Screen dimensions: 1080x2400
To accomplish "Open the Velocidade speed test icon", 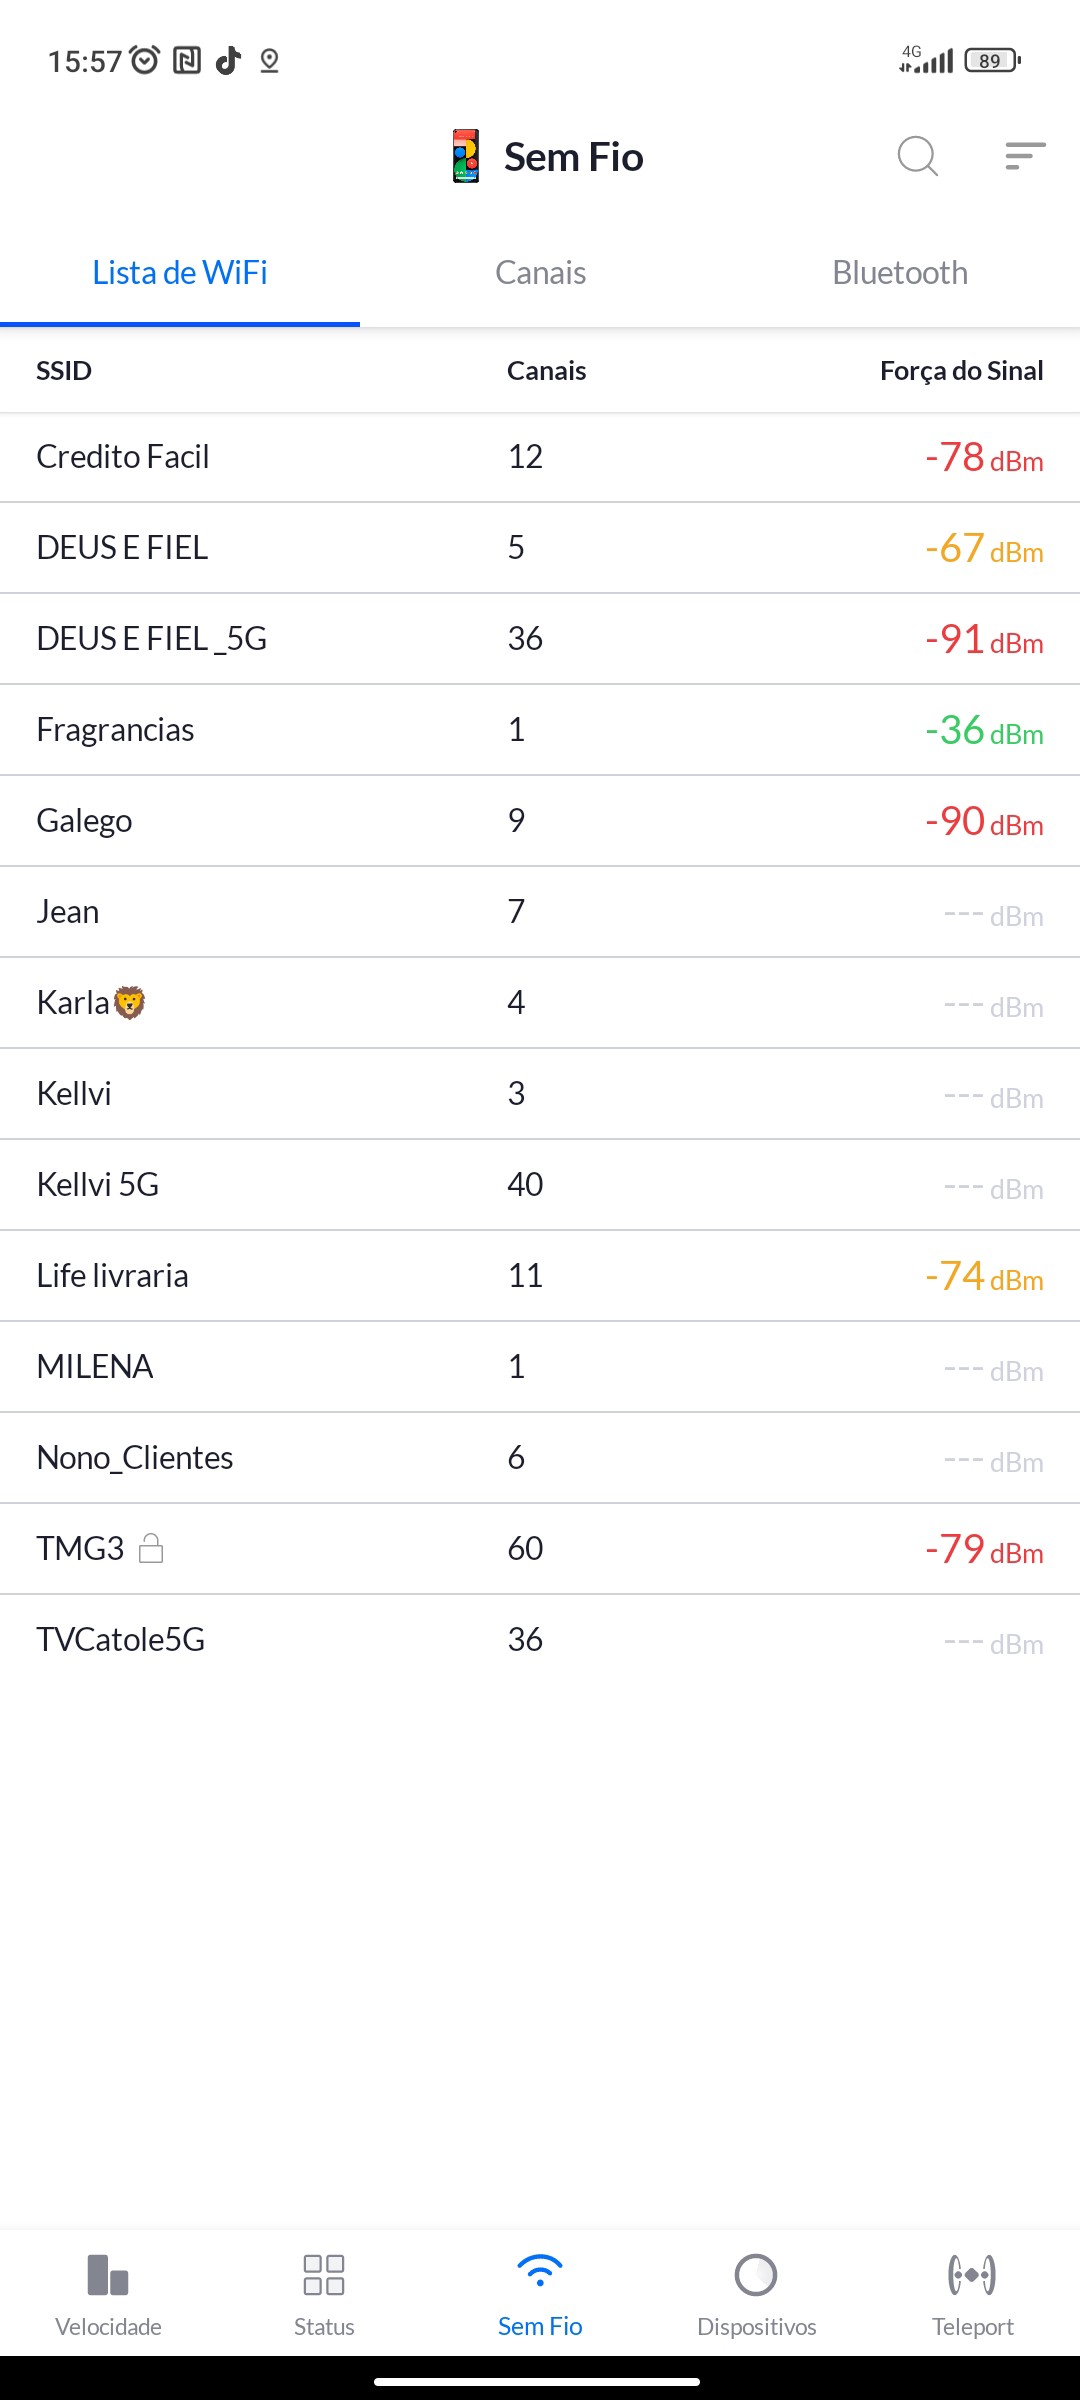I will pyautogui.click(x=108, y=2275).
